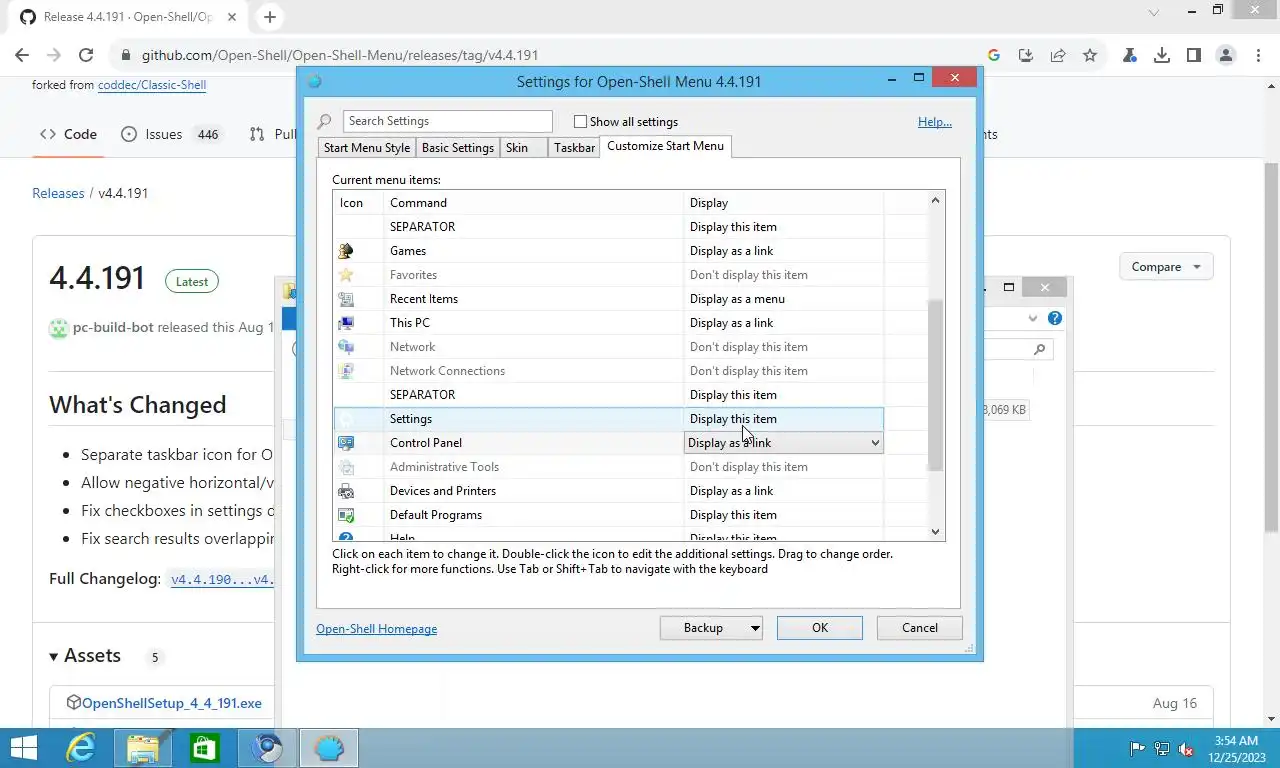
Task: Click the search magnifier icon in Settings dialog
Action: pos(324,122)
